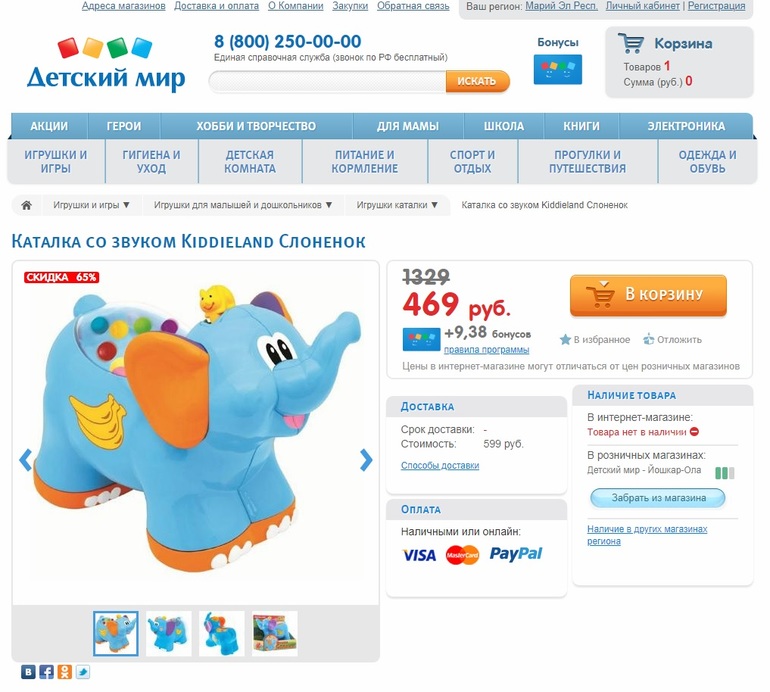
Task: Add product with В корзину button
Action: pos(648,295)
